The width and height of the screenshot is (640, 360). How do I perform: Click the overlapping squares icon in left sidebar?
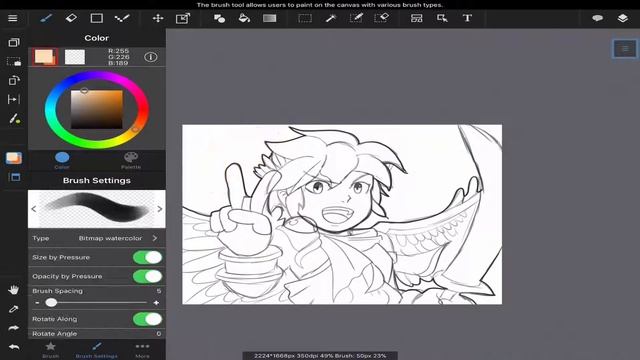14,42
